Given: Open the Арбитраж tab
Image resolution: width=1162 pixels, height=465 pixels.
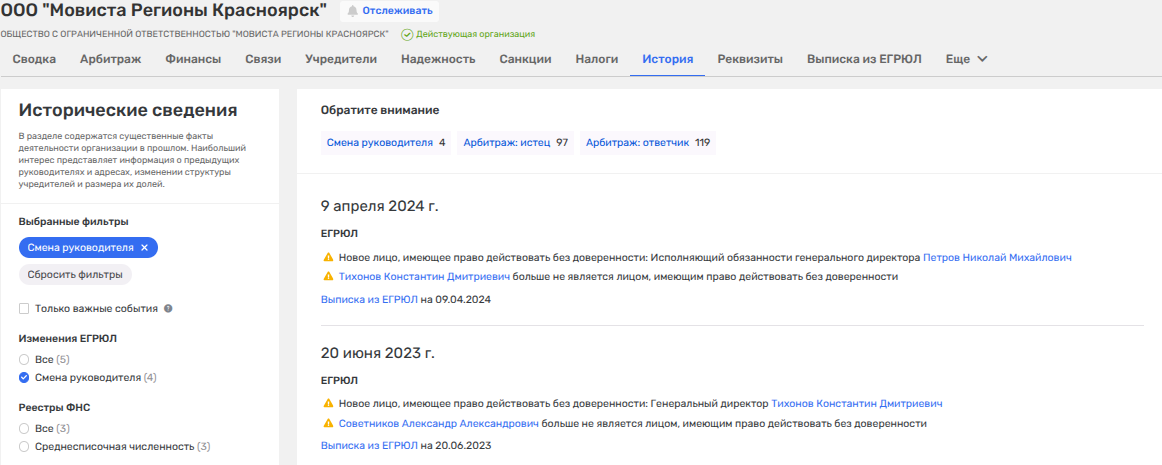Looking at the screenshot, I should 110,59.
